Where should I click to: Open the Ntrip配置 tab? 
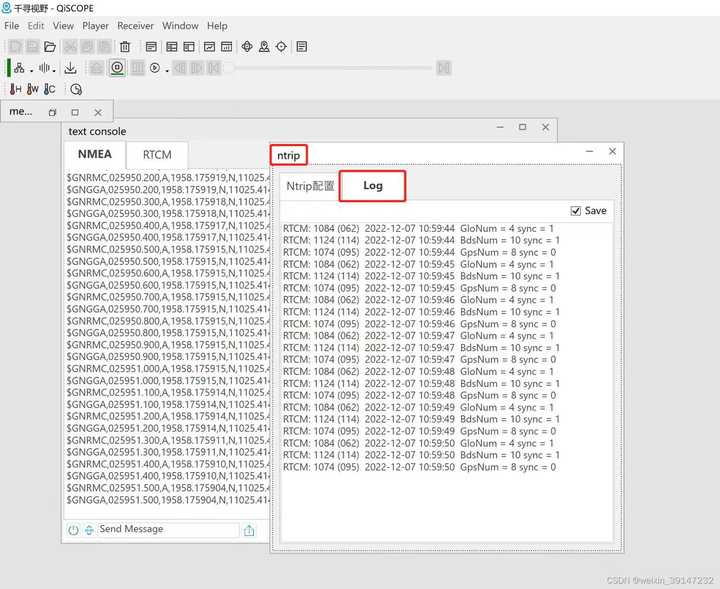[310, 186]
